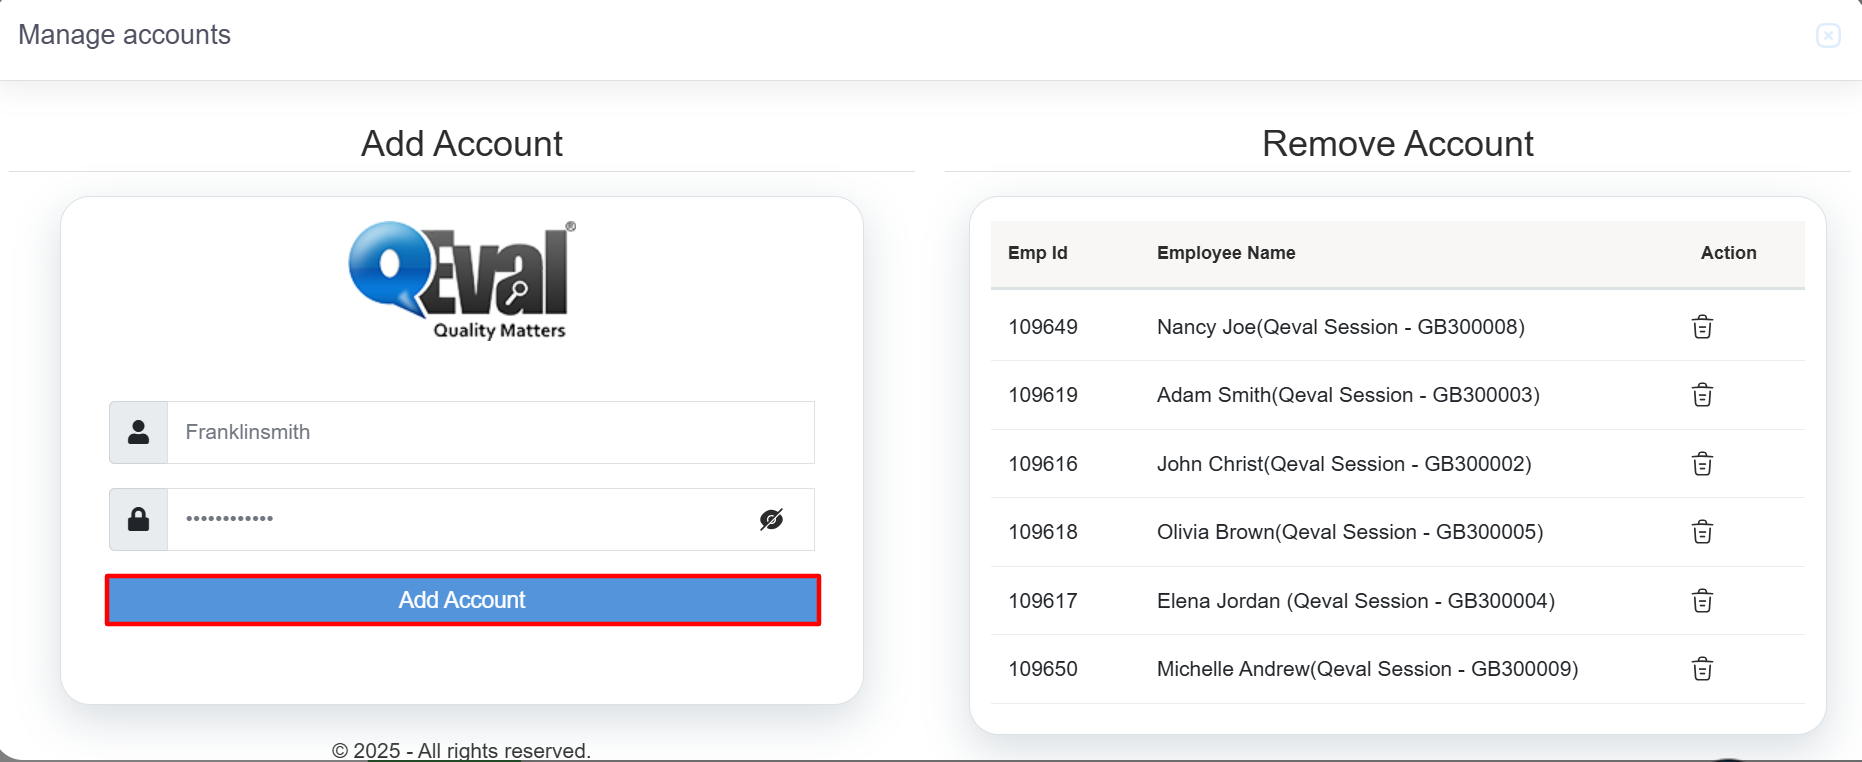Select employee ID 109616
Image resolution: width=1862 pixels, height=762 pixels.
point(1043,464)
